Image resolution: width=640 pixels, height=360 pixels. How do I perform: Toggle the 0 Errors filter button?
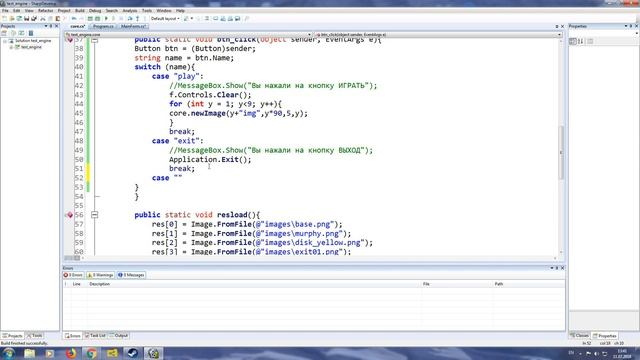point(73,275)
